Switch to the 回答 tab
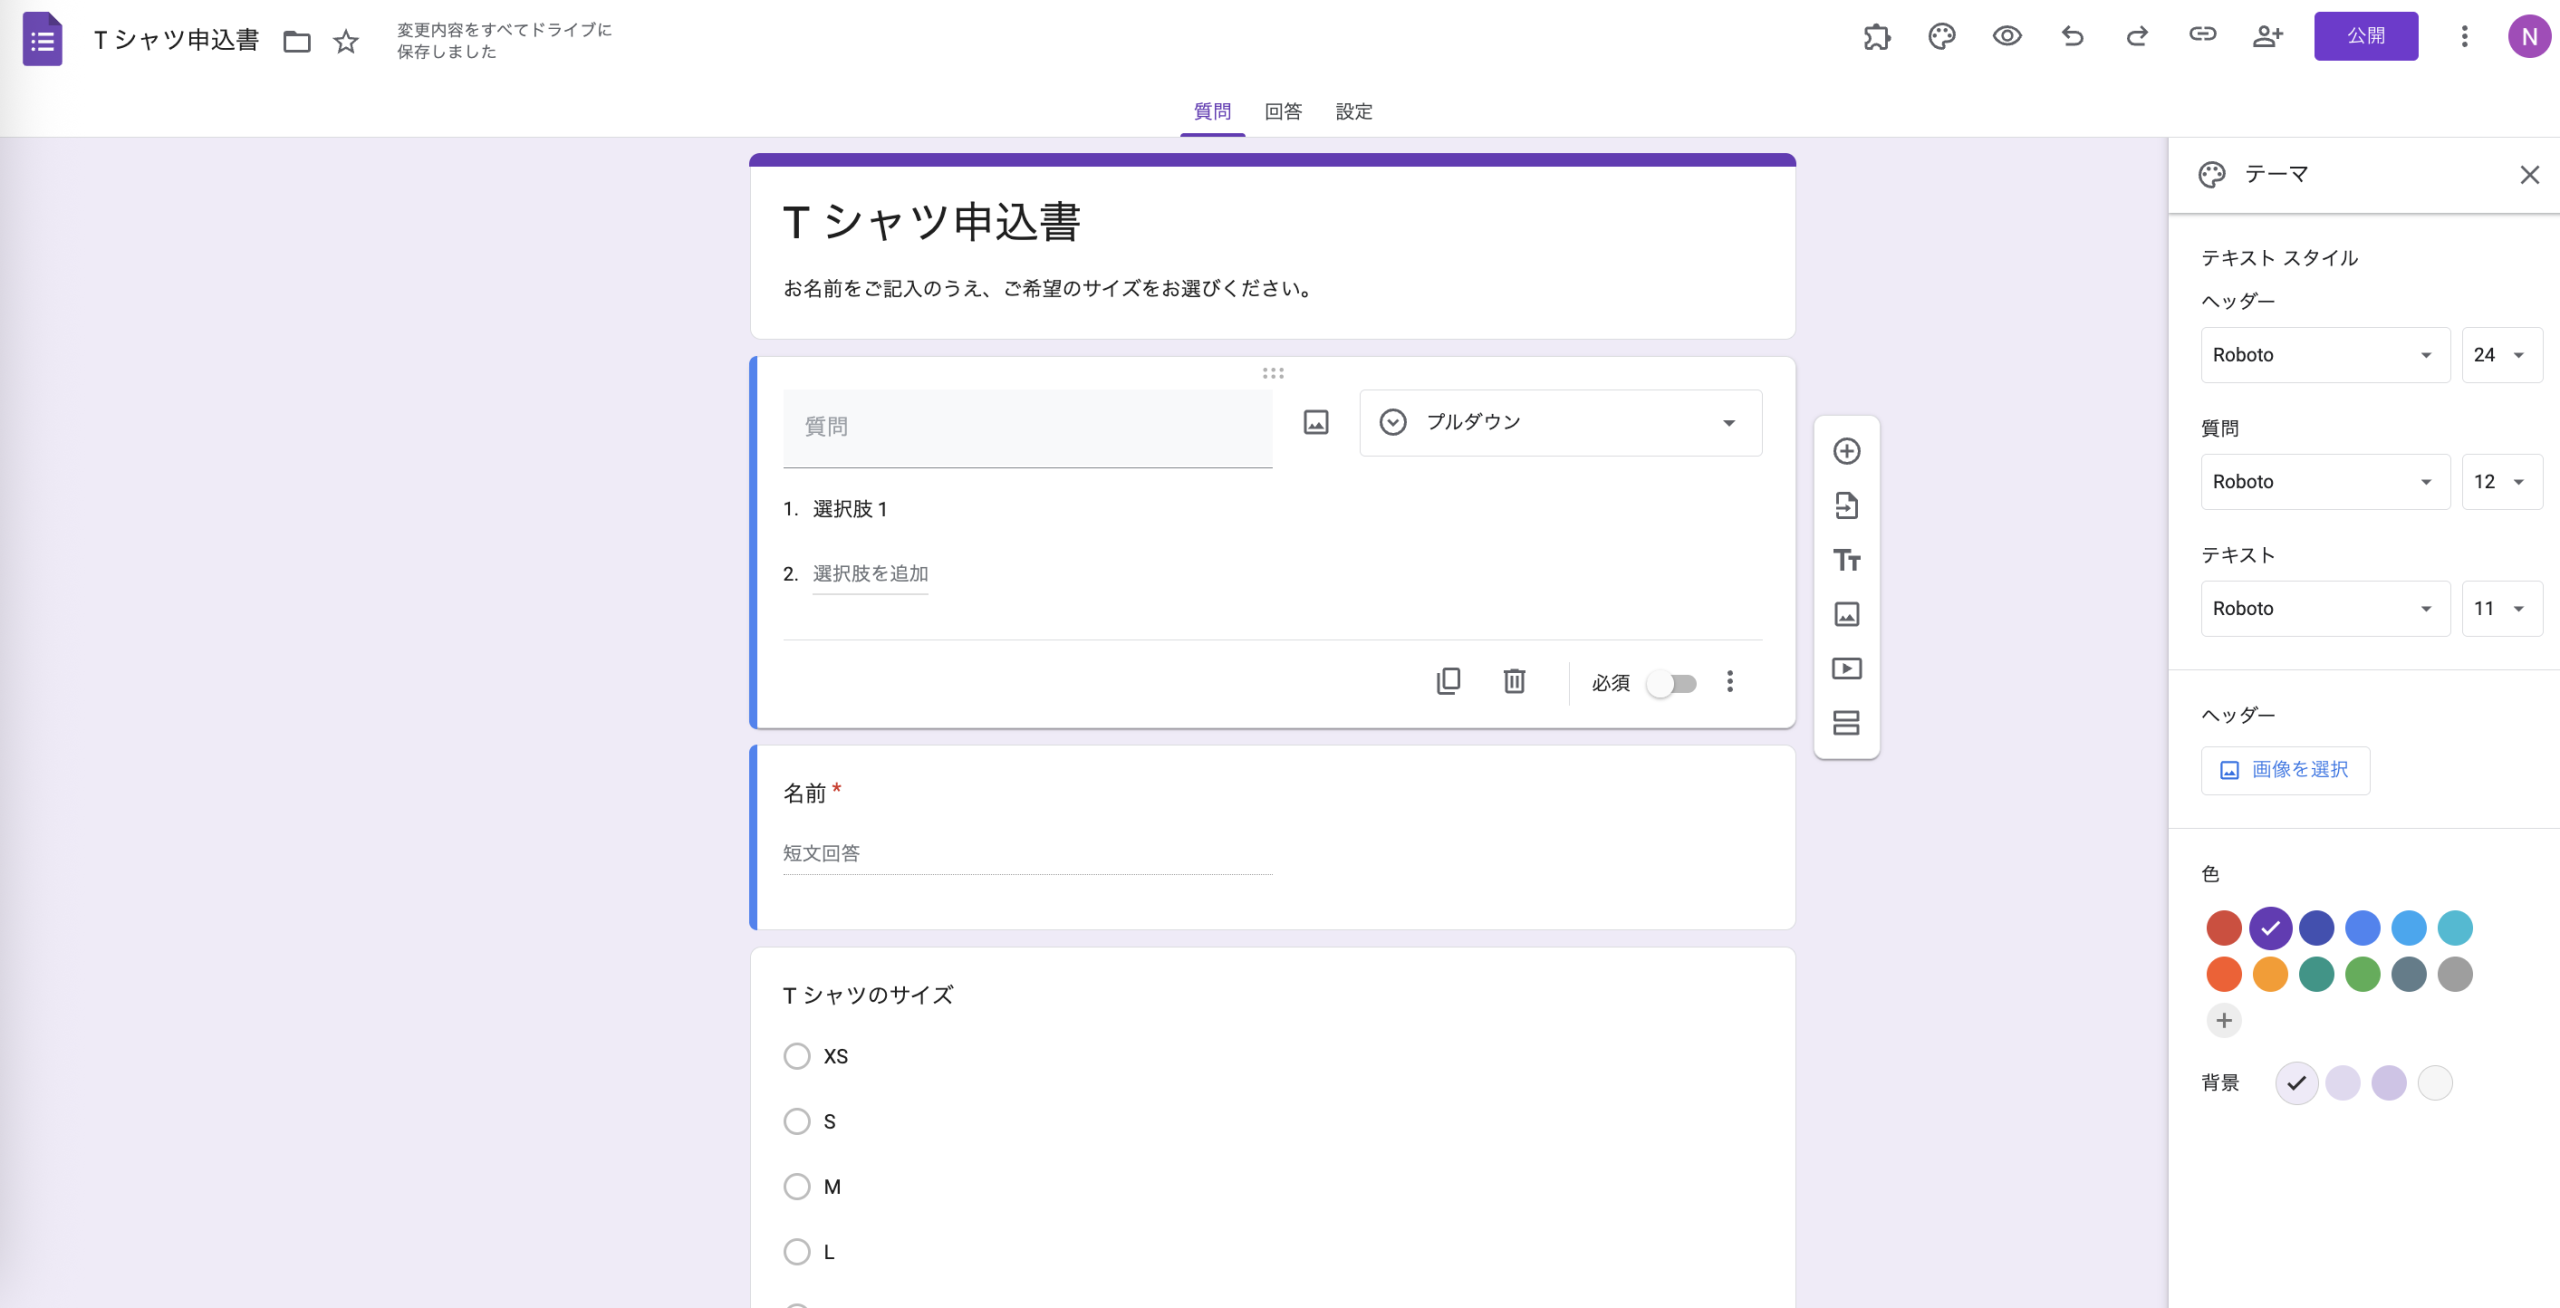 [1282, 111]
